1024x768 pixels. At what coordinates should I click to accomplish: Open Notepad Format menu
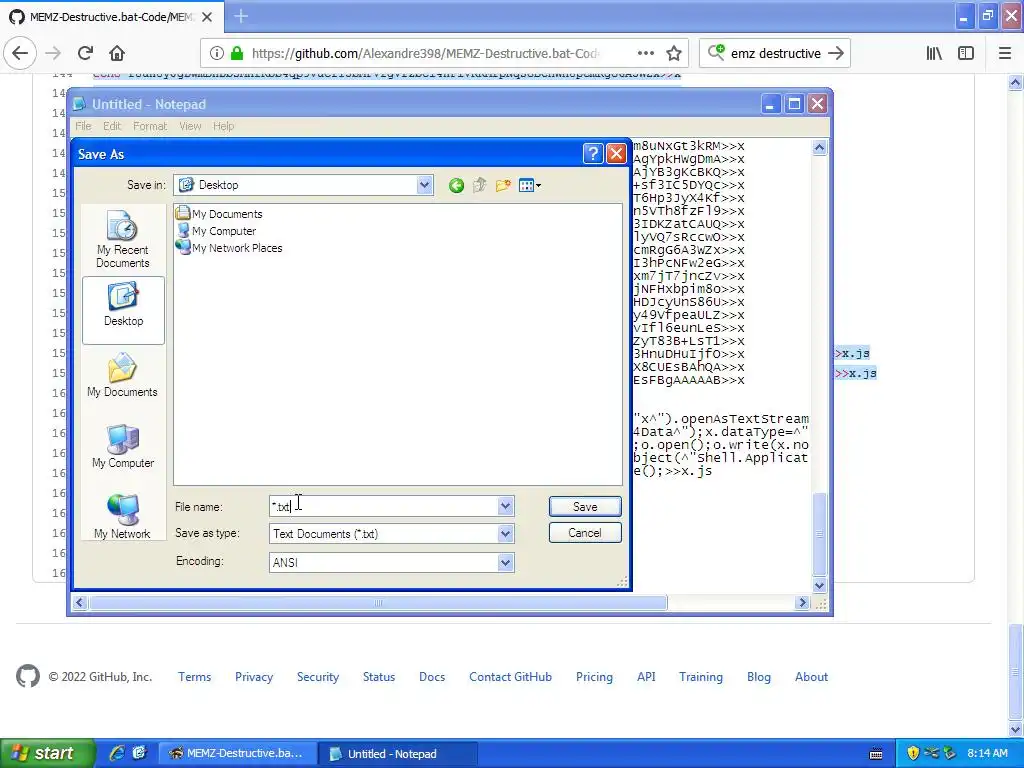click(x=150, y=126)
